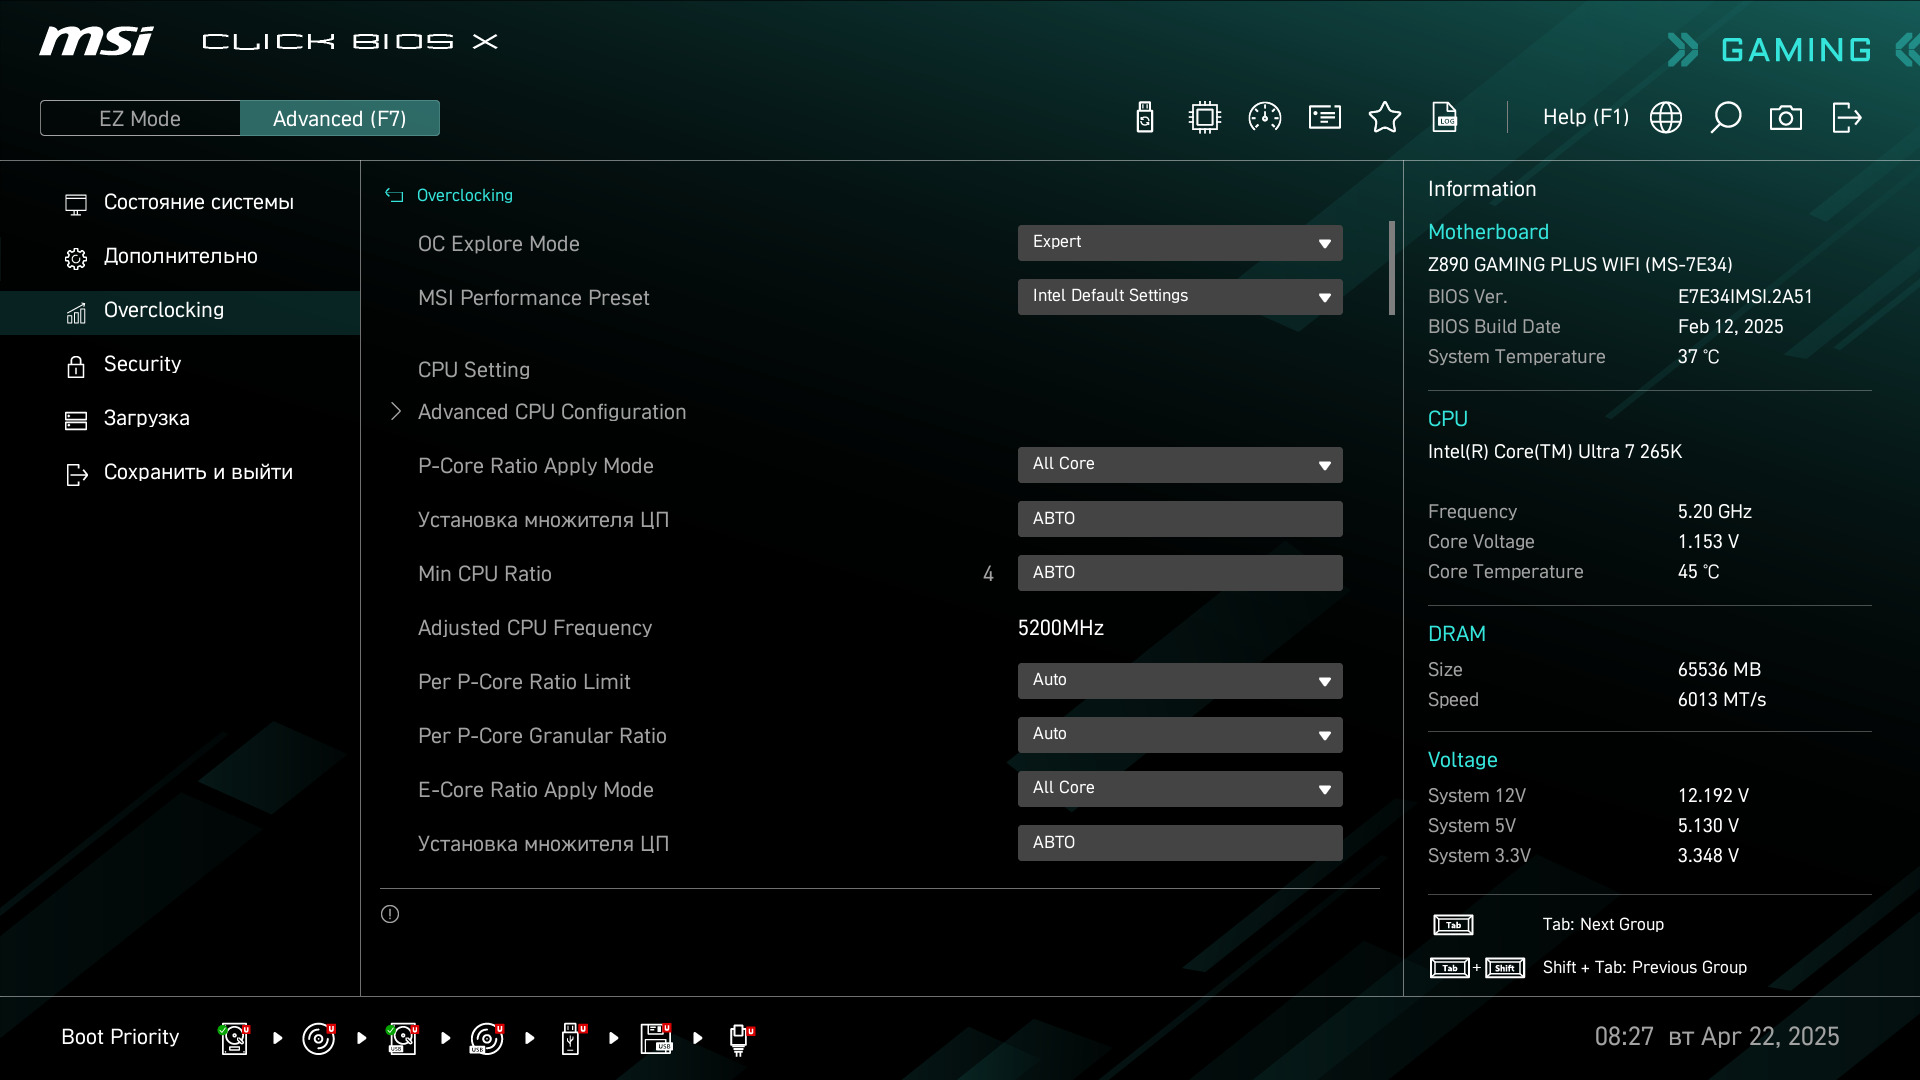Click Adjusted CPU Frequency 5200MHz value

1061,628
